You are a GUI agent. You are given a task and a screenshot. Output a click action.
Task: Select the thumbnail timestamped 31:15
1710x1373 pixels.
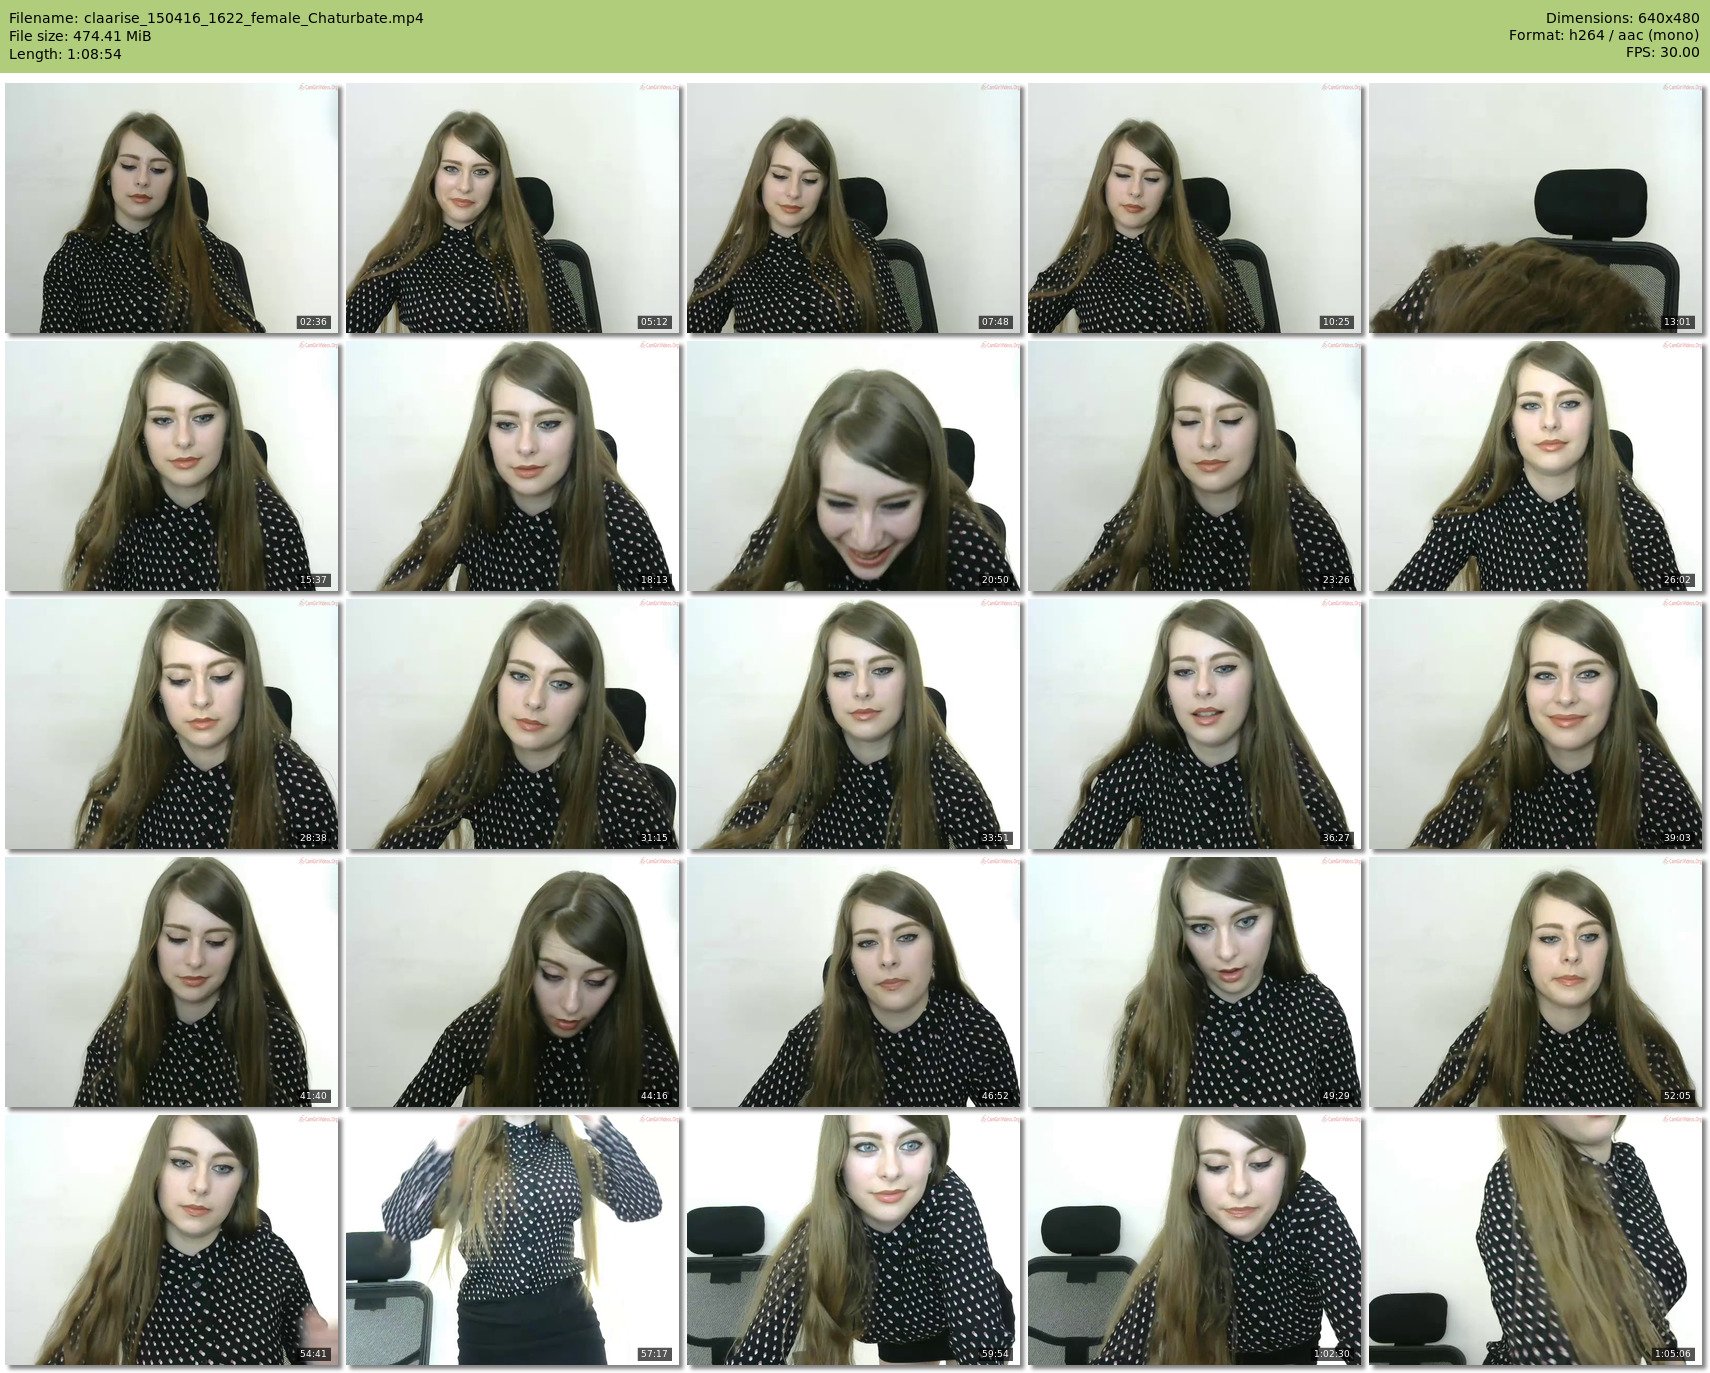[x=513, y=724]
